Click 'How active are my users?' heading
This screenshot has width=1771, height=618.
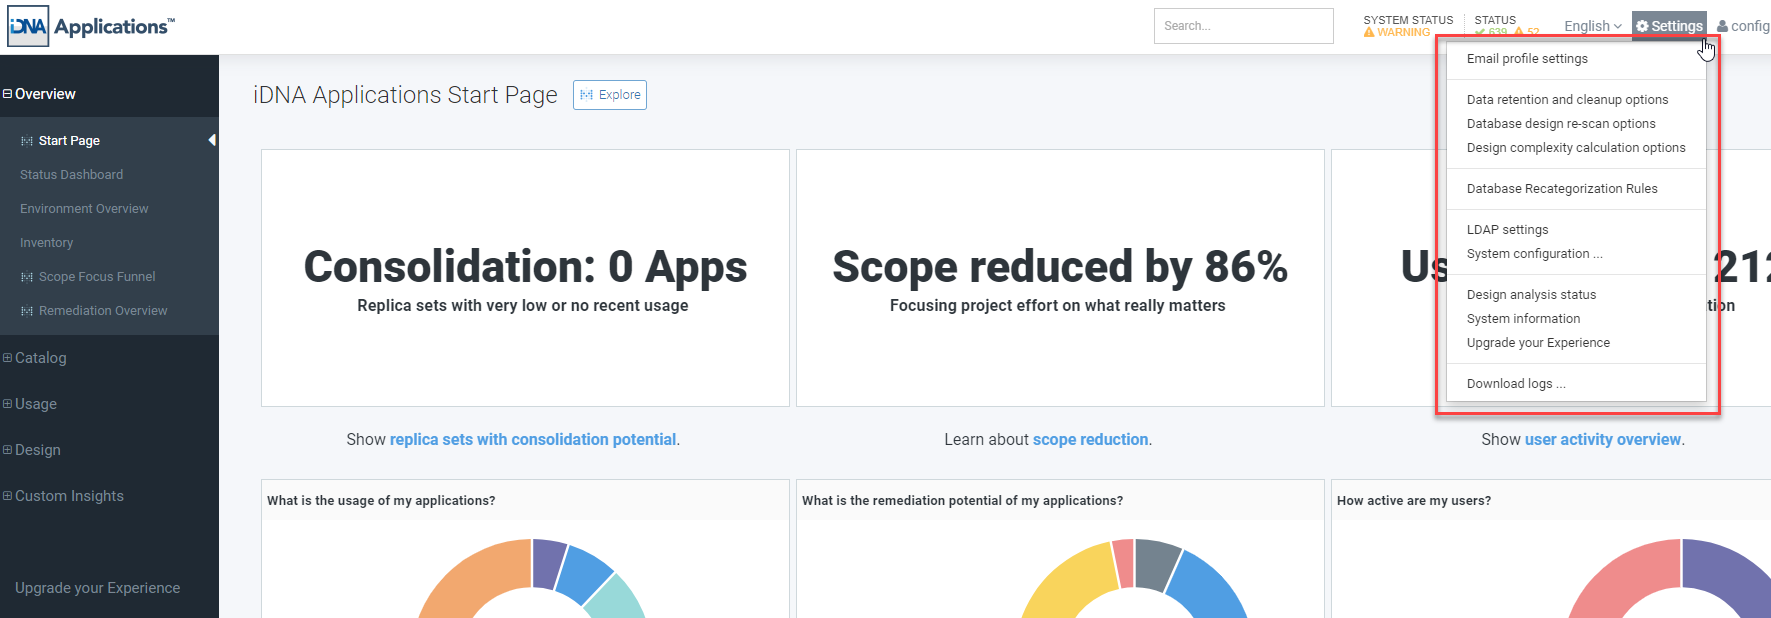tap(1414, 501)
